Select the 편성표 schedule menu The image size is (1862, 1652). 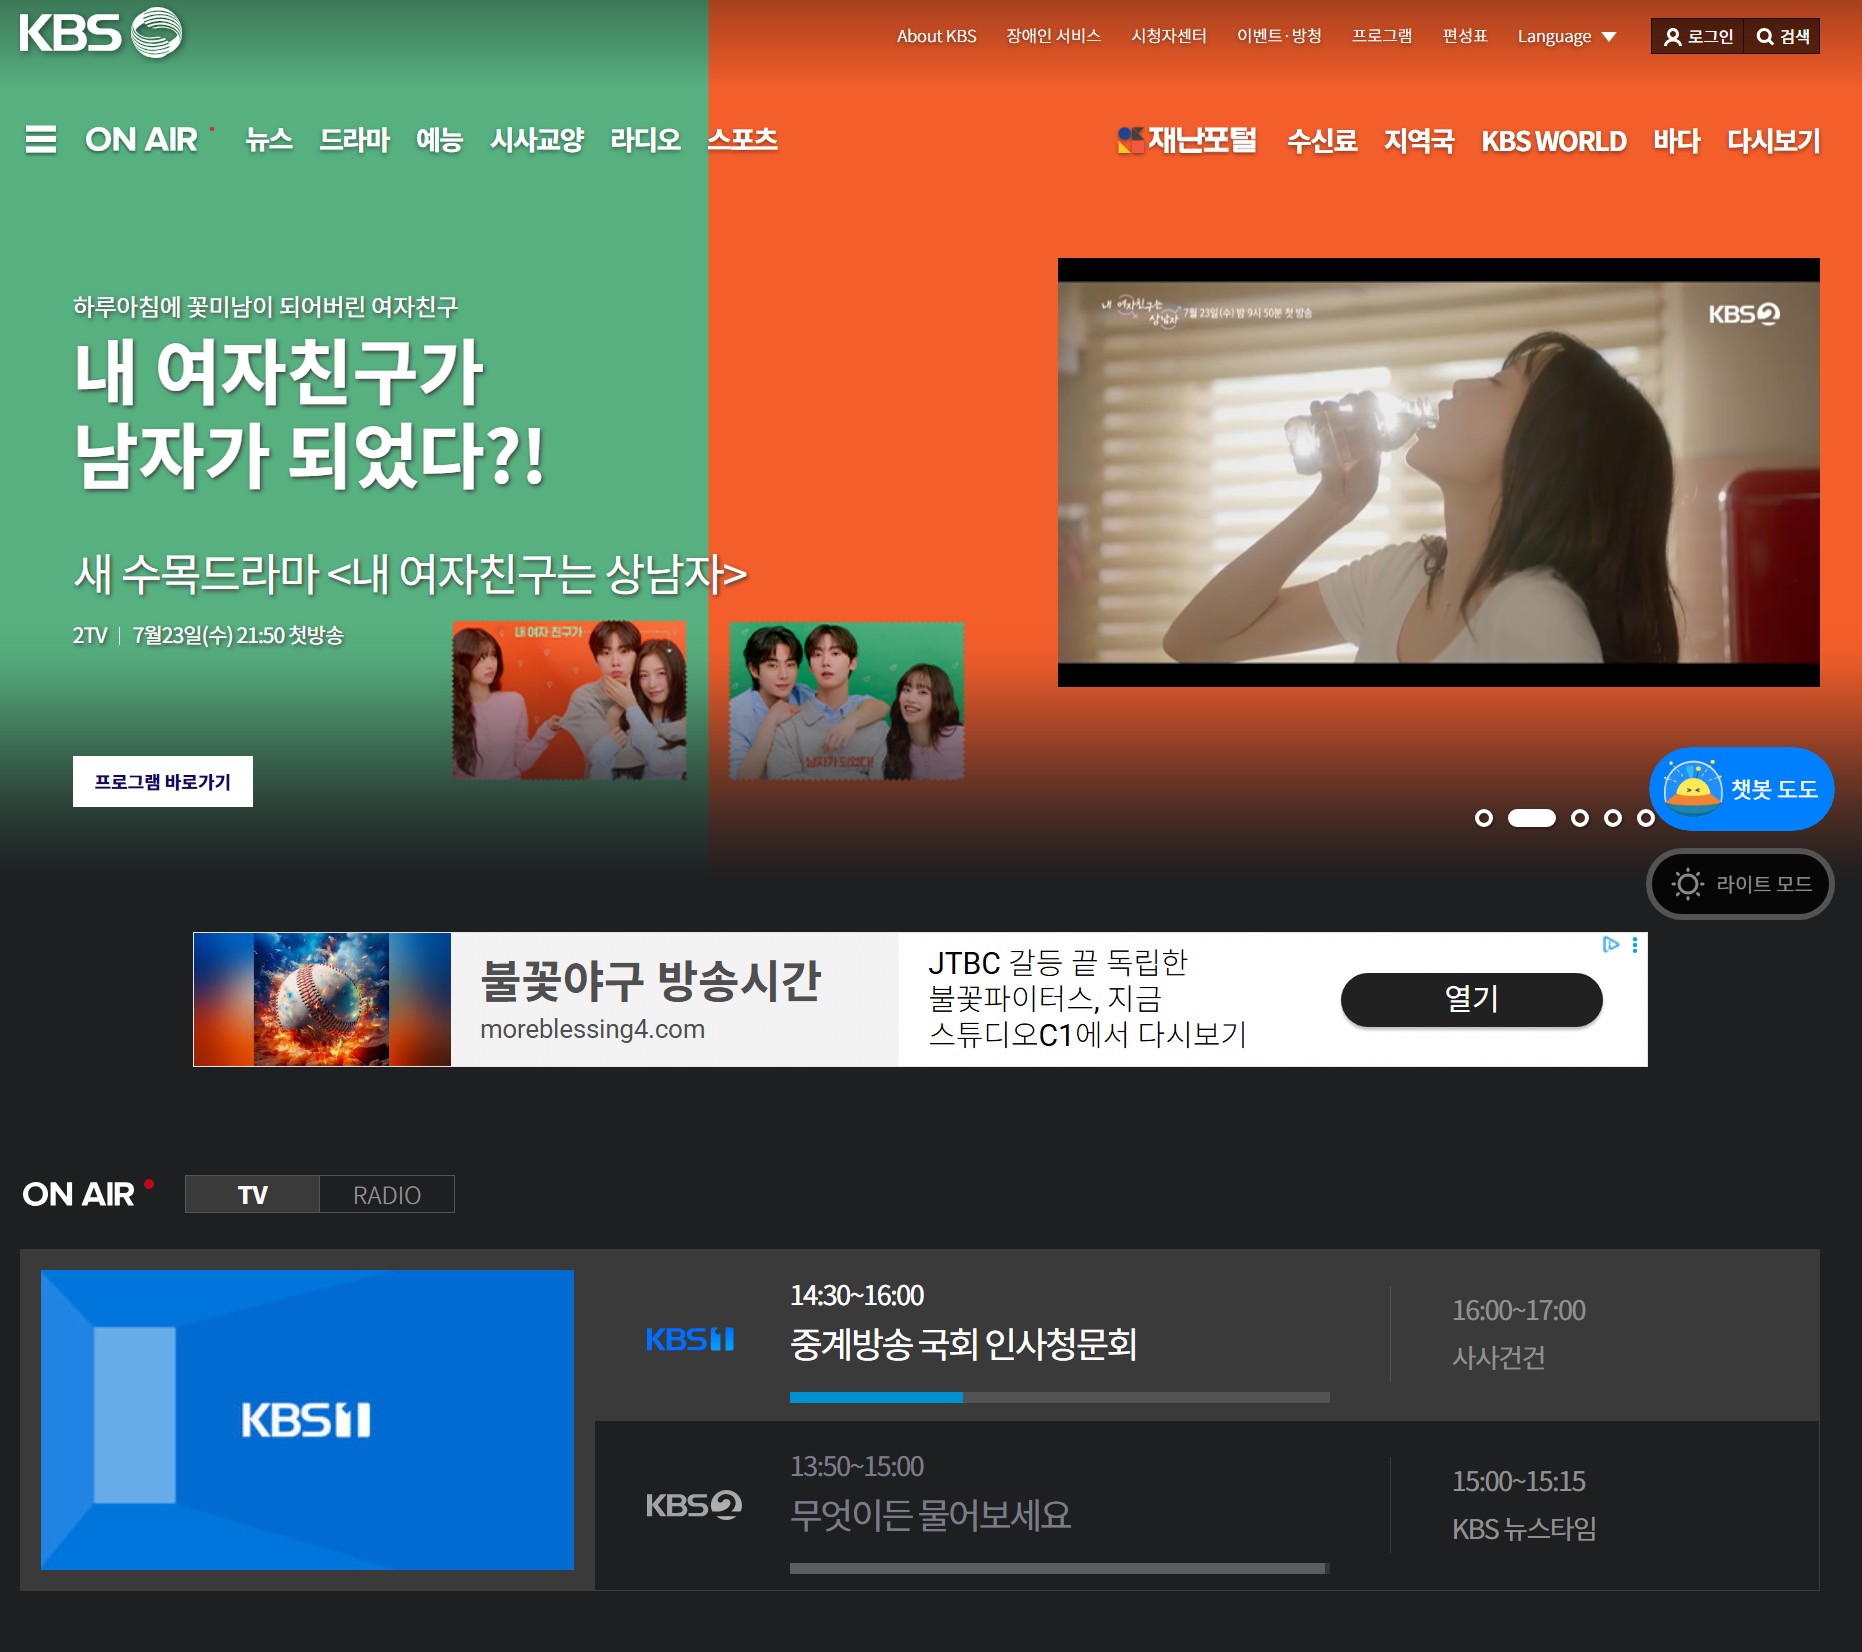click(x=1464, y=36)
